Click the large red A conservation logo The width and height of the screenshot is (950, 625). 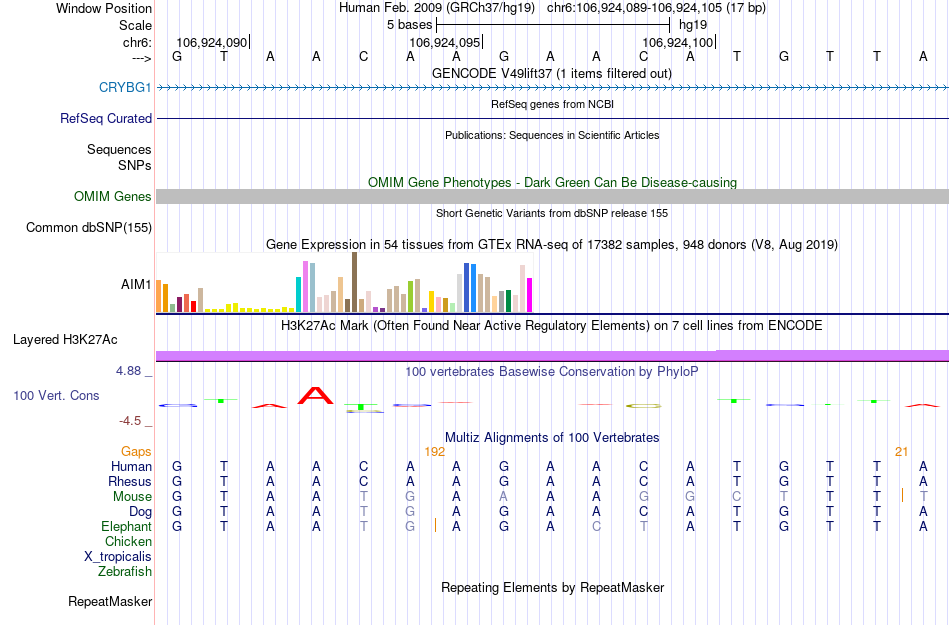tap(316, 395)
